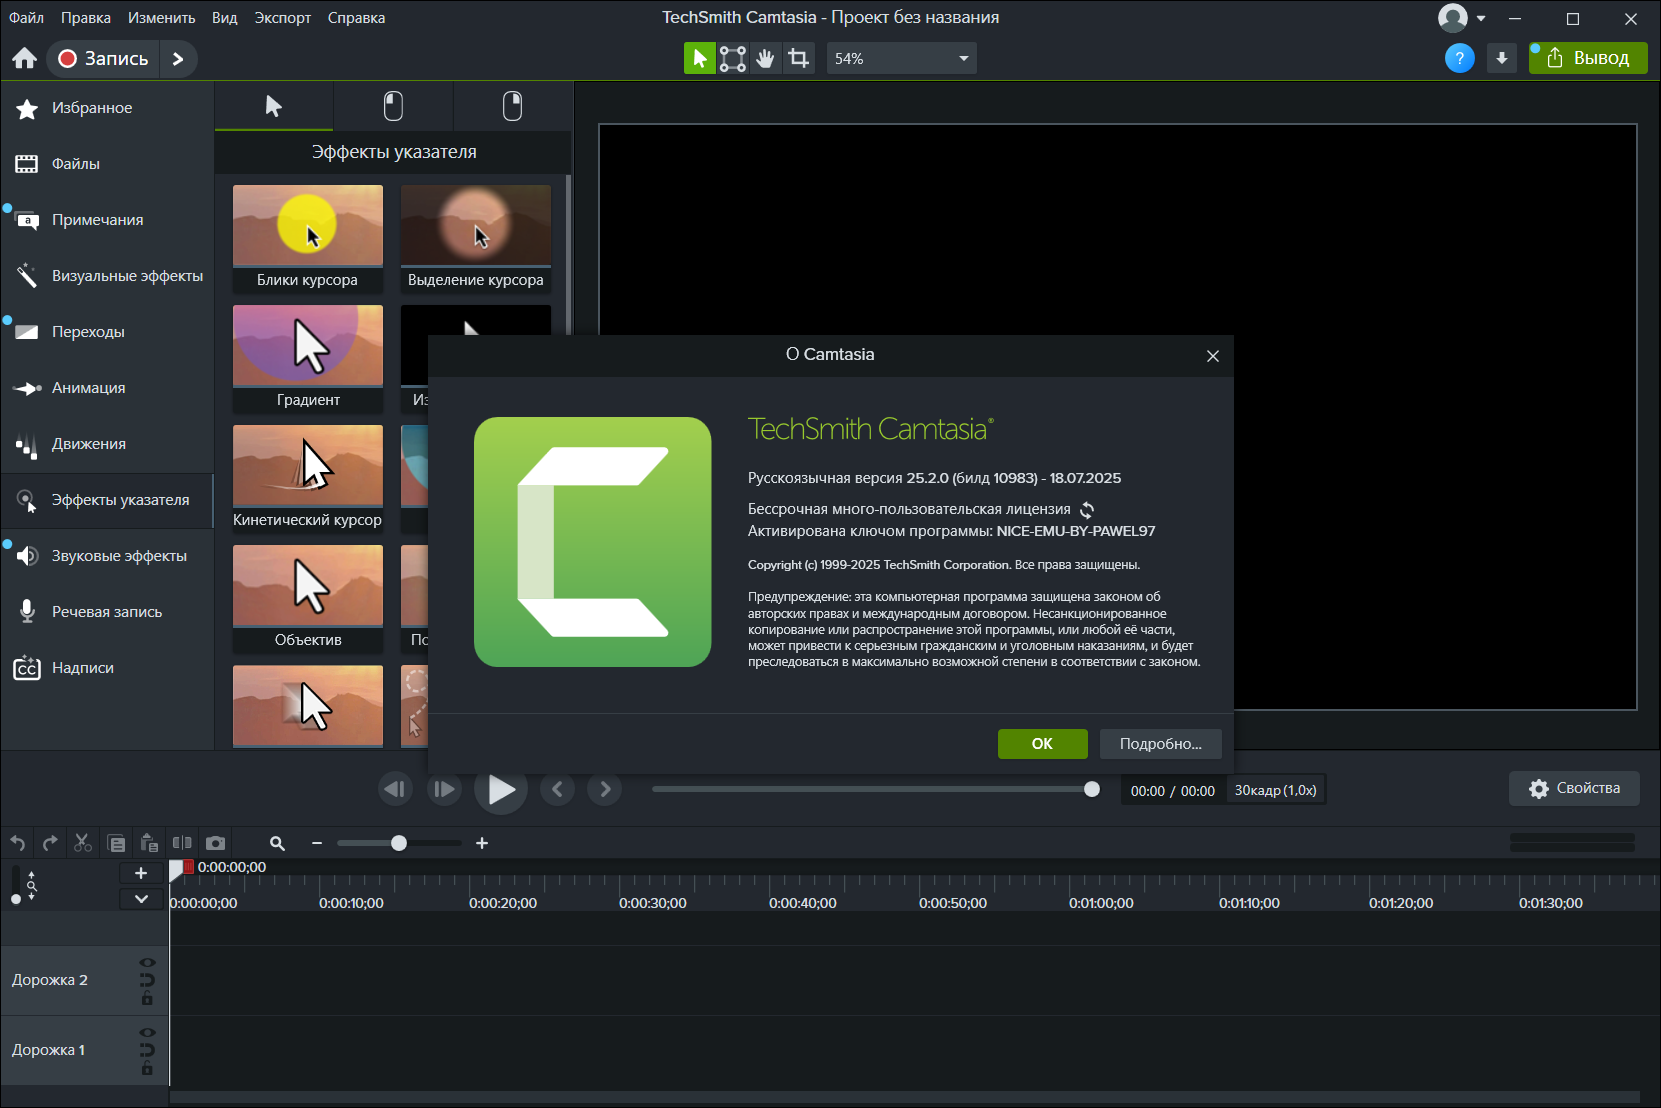Take a snapshot with camera icon
This screenshot has width=1661, height=1108.
[215, 843]
